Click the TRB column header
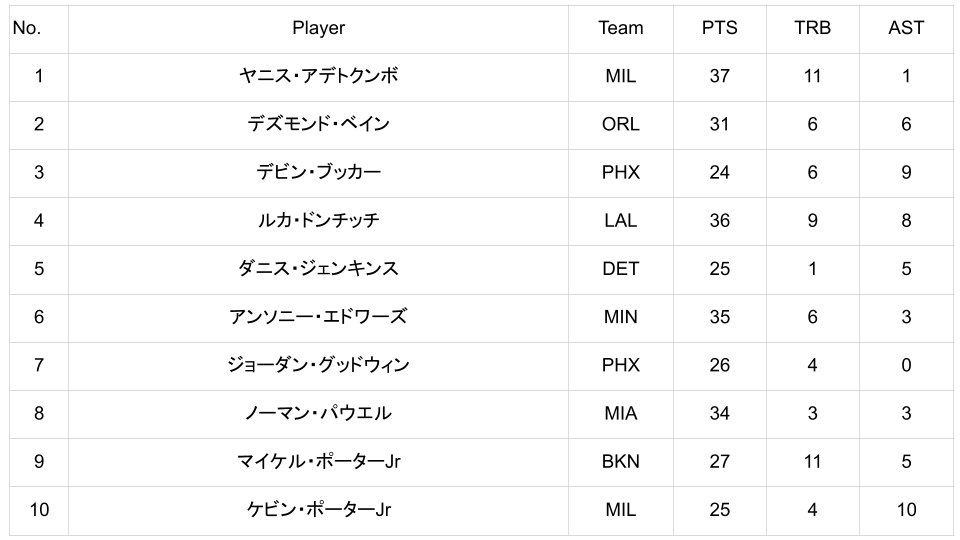Image resolution: width=960 pixels, height=540 pixels. [812, 28]
